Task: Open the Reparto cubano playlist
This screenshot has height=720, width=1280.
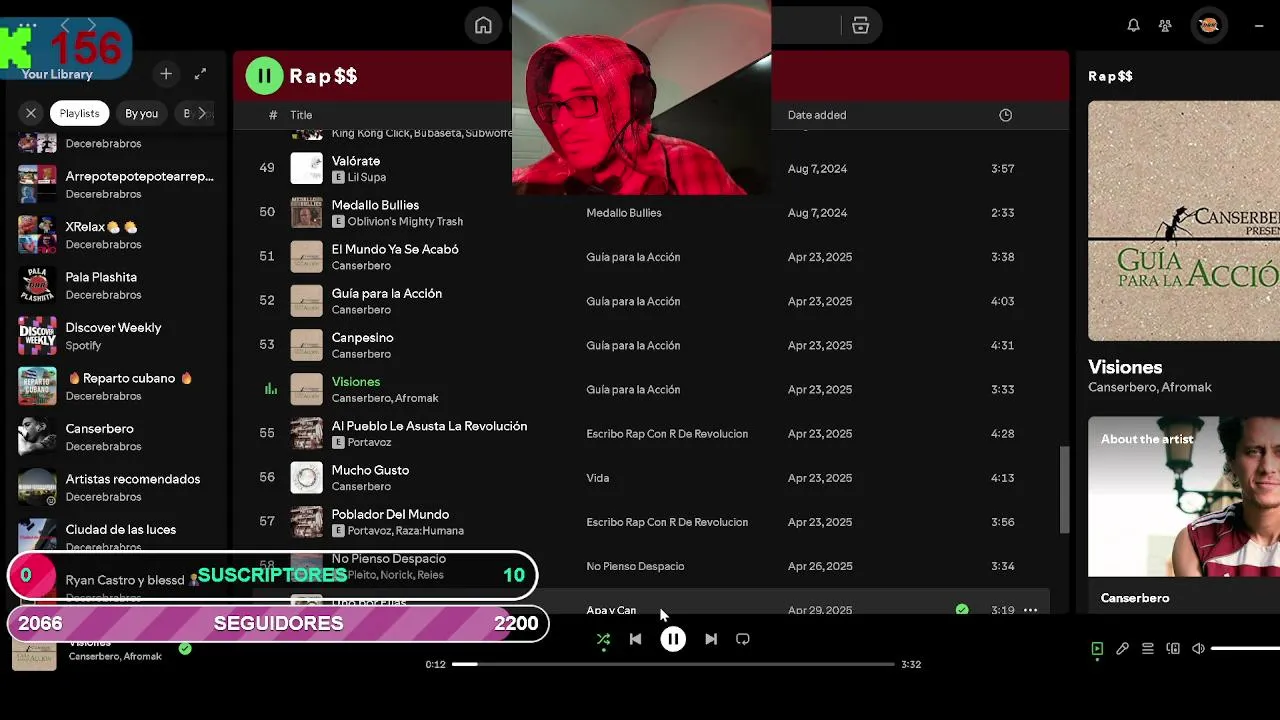Action: 118,386
